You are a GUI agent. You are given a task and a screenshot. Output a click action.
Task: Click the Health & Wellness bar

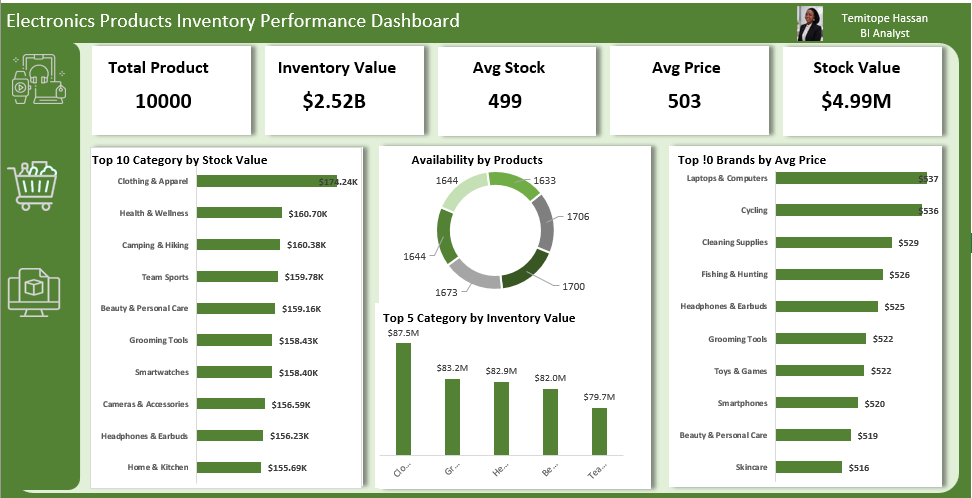[x=239, y=213]
